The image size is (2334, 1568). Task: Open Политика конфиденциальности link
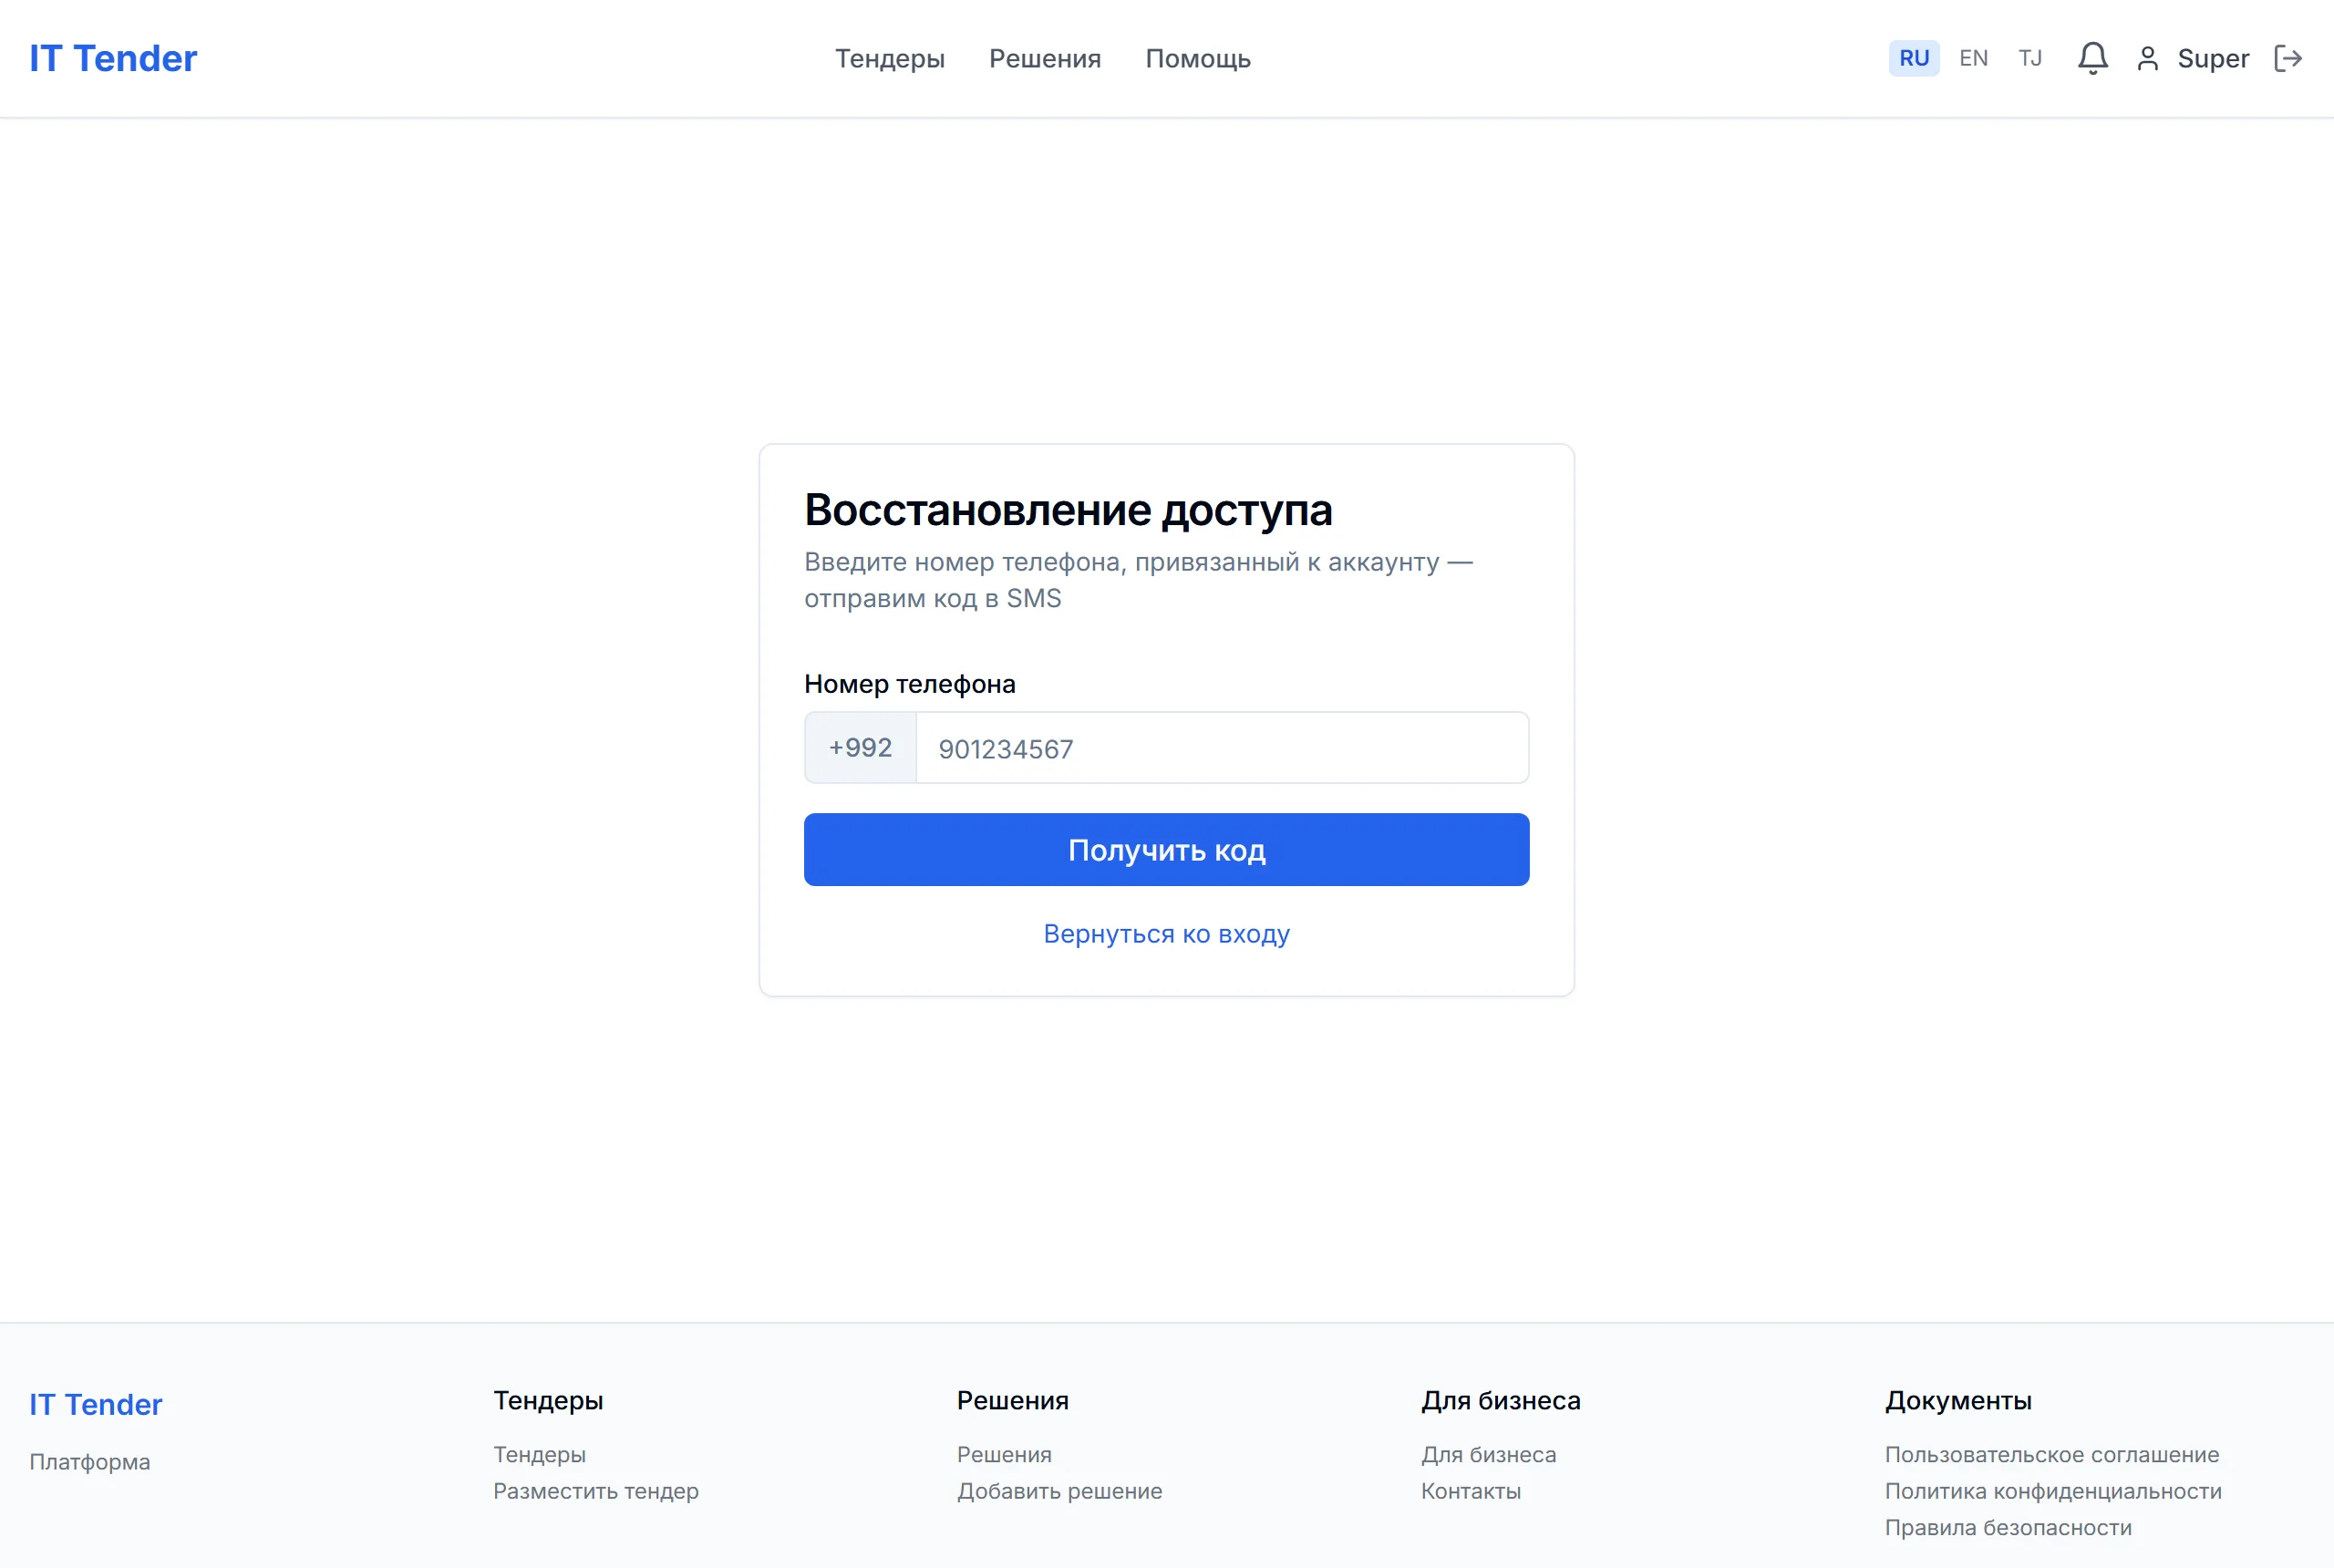(2053, 1491)
